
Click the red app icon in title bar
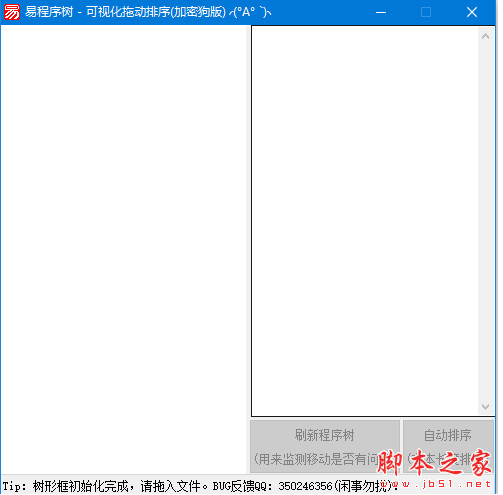click(x=12, y=12)
